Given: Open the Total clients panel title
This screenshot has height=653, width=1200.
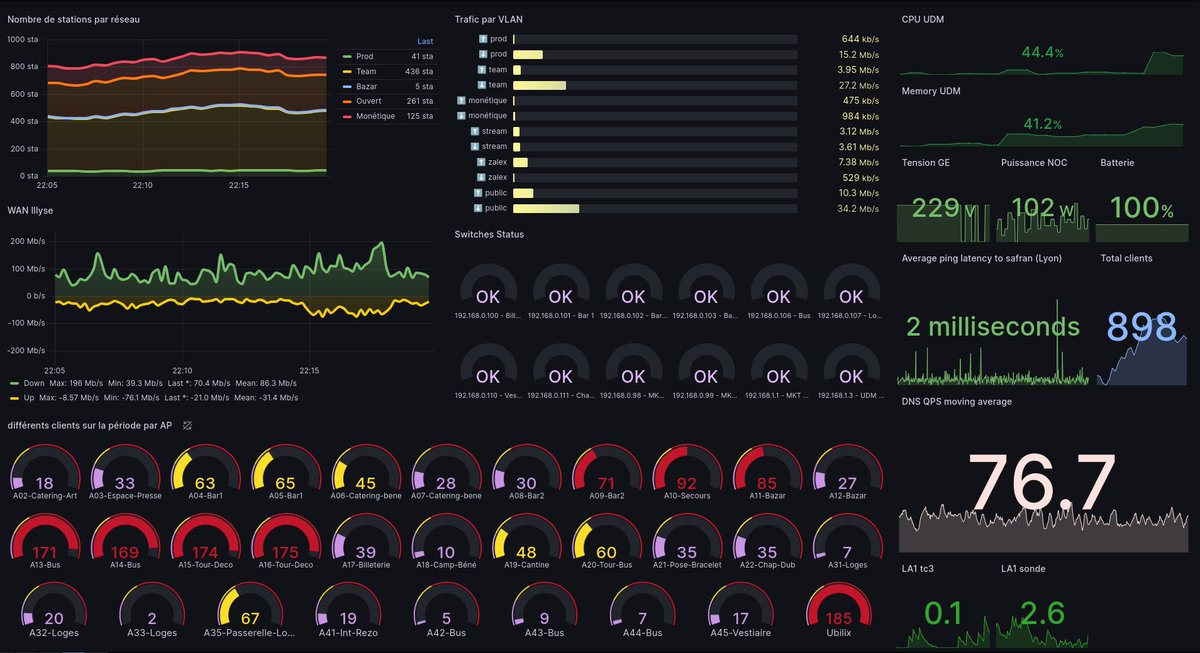Looking at the screenshot, I should (1127, 258).
